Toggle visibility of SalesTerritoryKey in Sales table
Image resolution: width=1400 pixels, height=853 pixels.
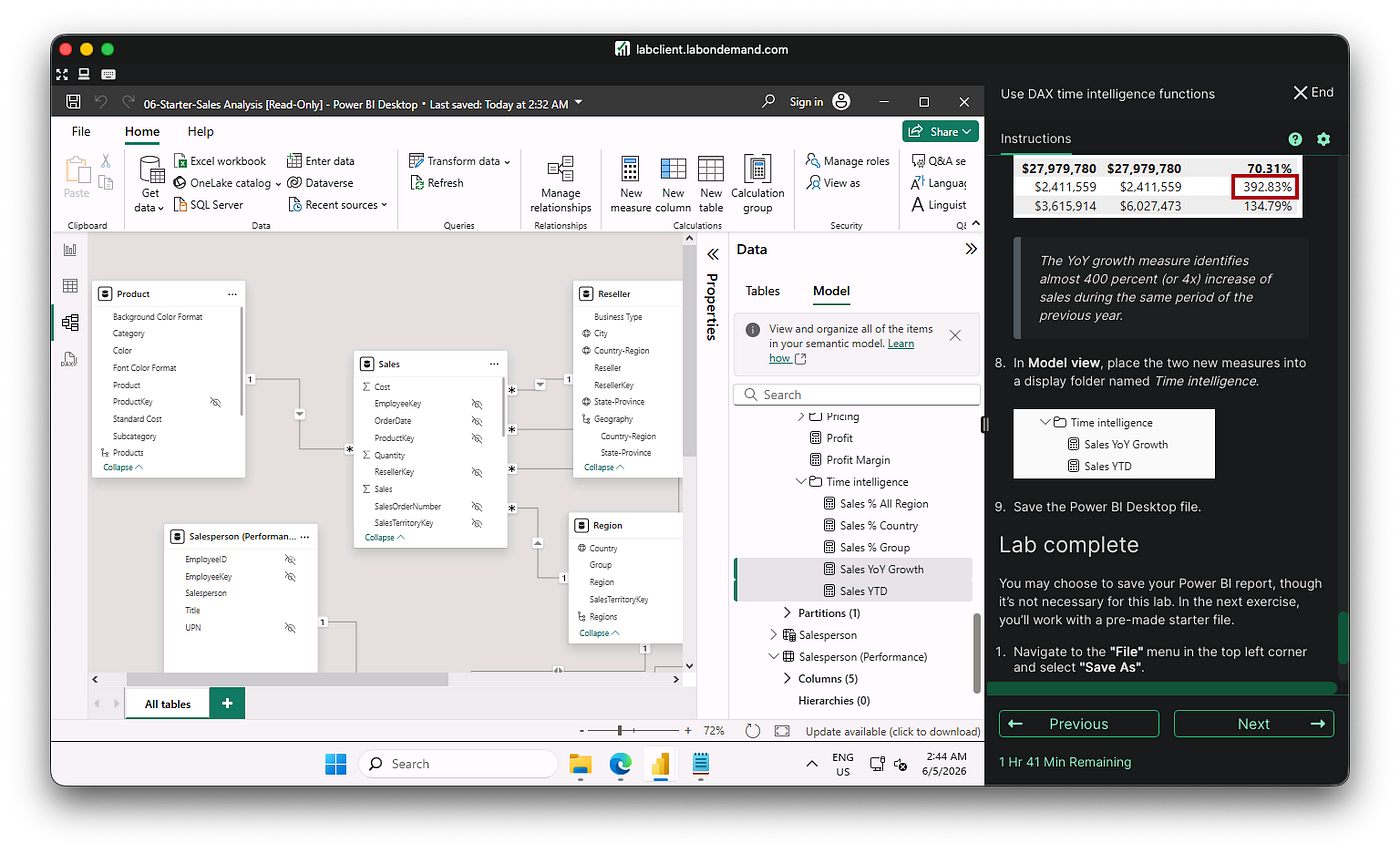click(x=477, y=523)
